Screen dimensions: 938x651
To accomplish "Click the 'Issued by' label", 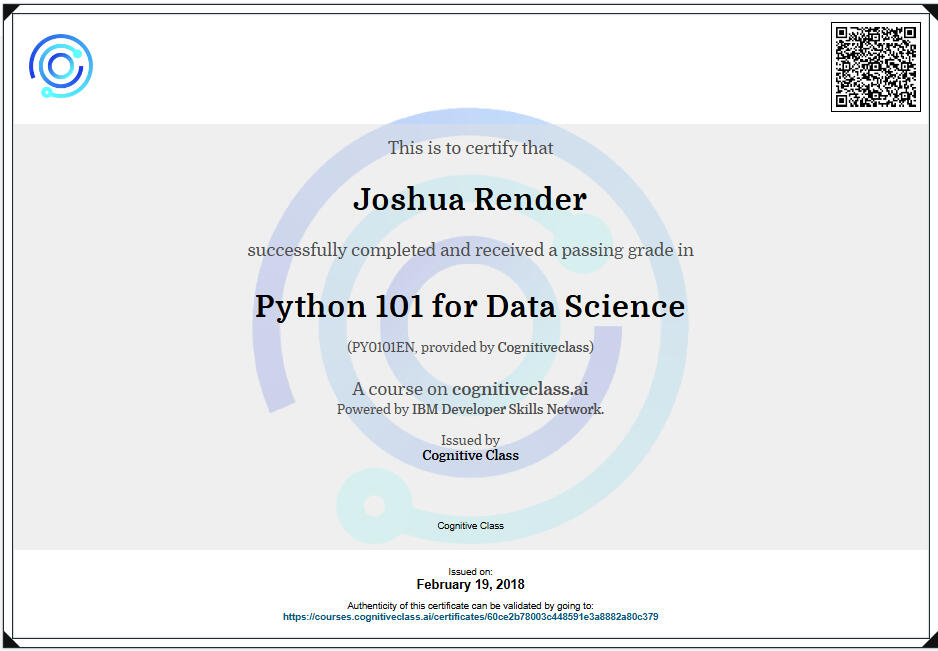I will 470,440.
